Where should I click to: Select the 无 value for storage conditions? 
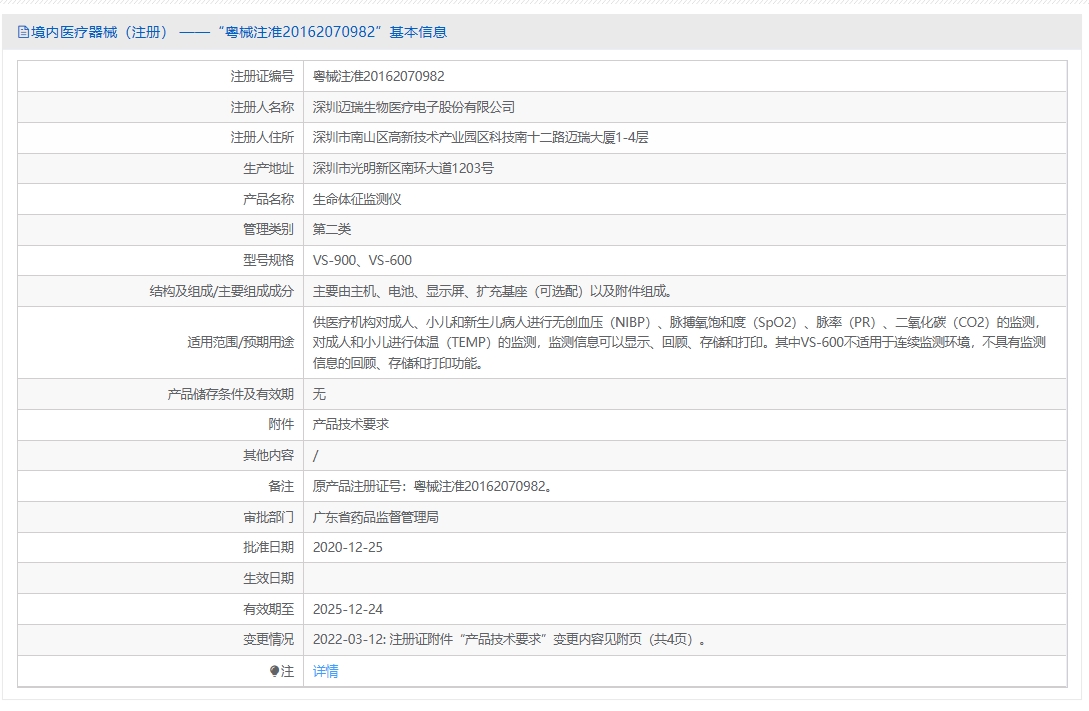(x=319, y=394)
